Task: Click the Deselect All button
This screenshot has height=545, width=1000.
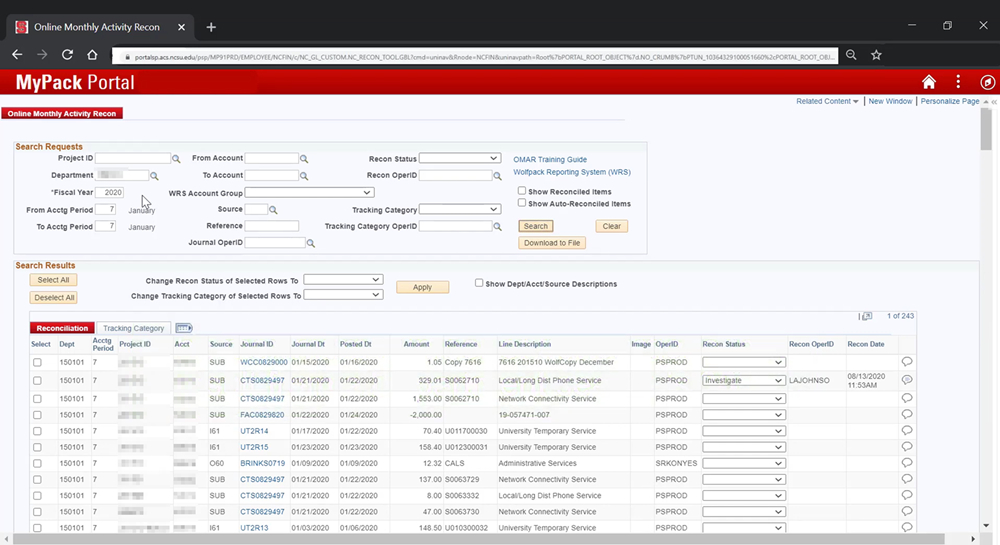Action: 54,298
